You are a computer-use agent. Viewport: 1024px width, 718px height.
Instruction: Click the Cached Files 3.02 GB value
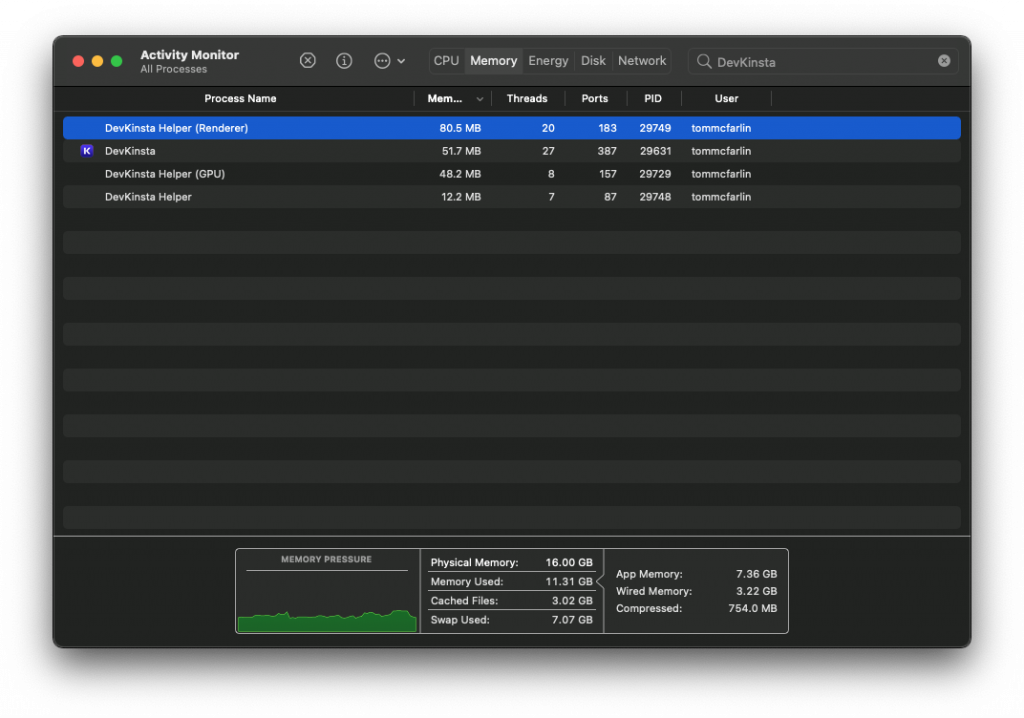572,600
